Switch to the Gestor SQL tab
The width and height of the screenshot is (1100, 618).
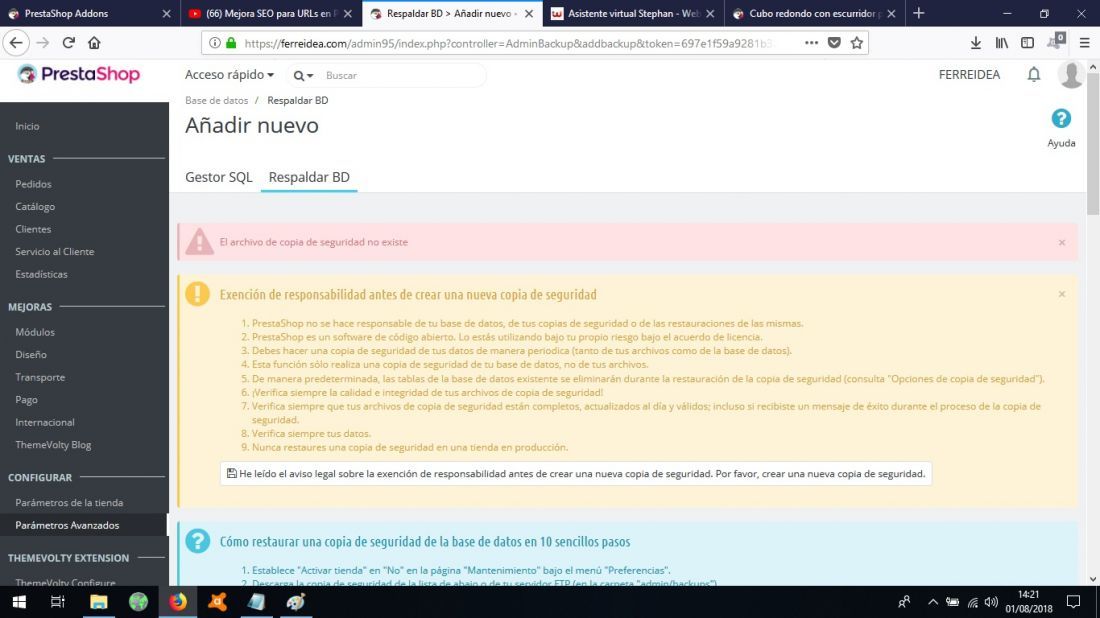click(x=218, y=177)
